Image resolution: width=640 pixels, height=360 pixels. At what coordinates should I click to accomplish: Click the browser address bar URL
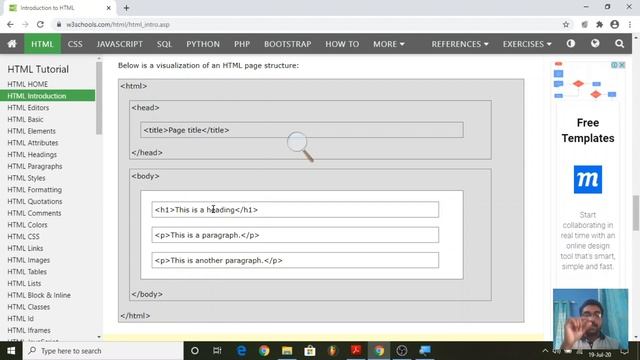118,24
